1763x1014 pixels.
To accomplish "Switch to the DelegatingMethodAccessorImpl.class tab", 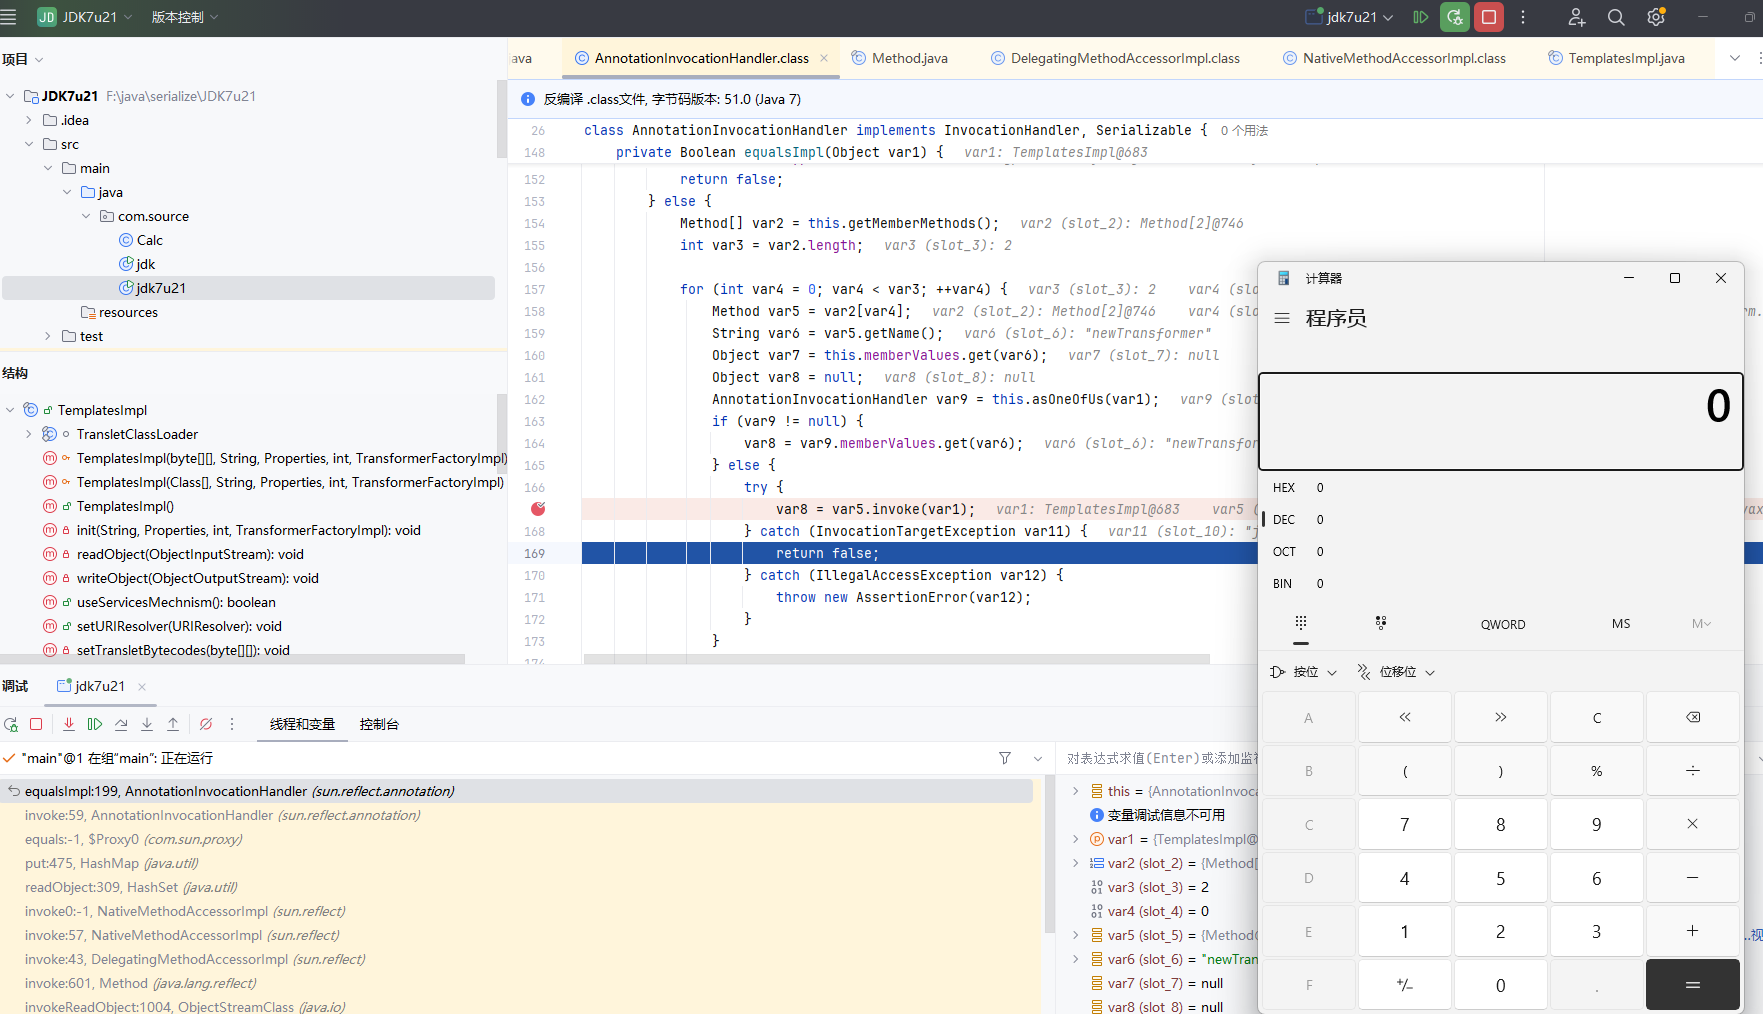I will click(x=1115, y=58).
